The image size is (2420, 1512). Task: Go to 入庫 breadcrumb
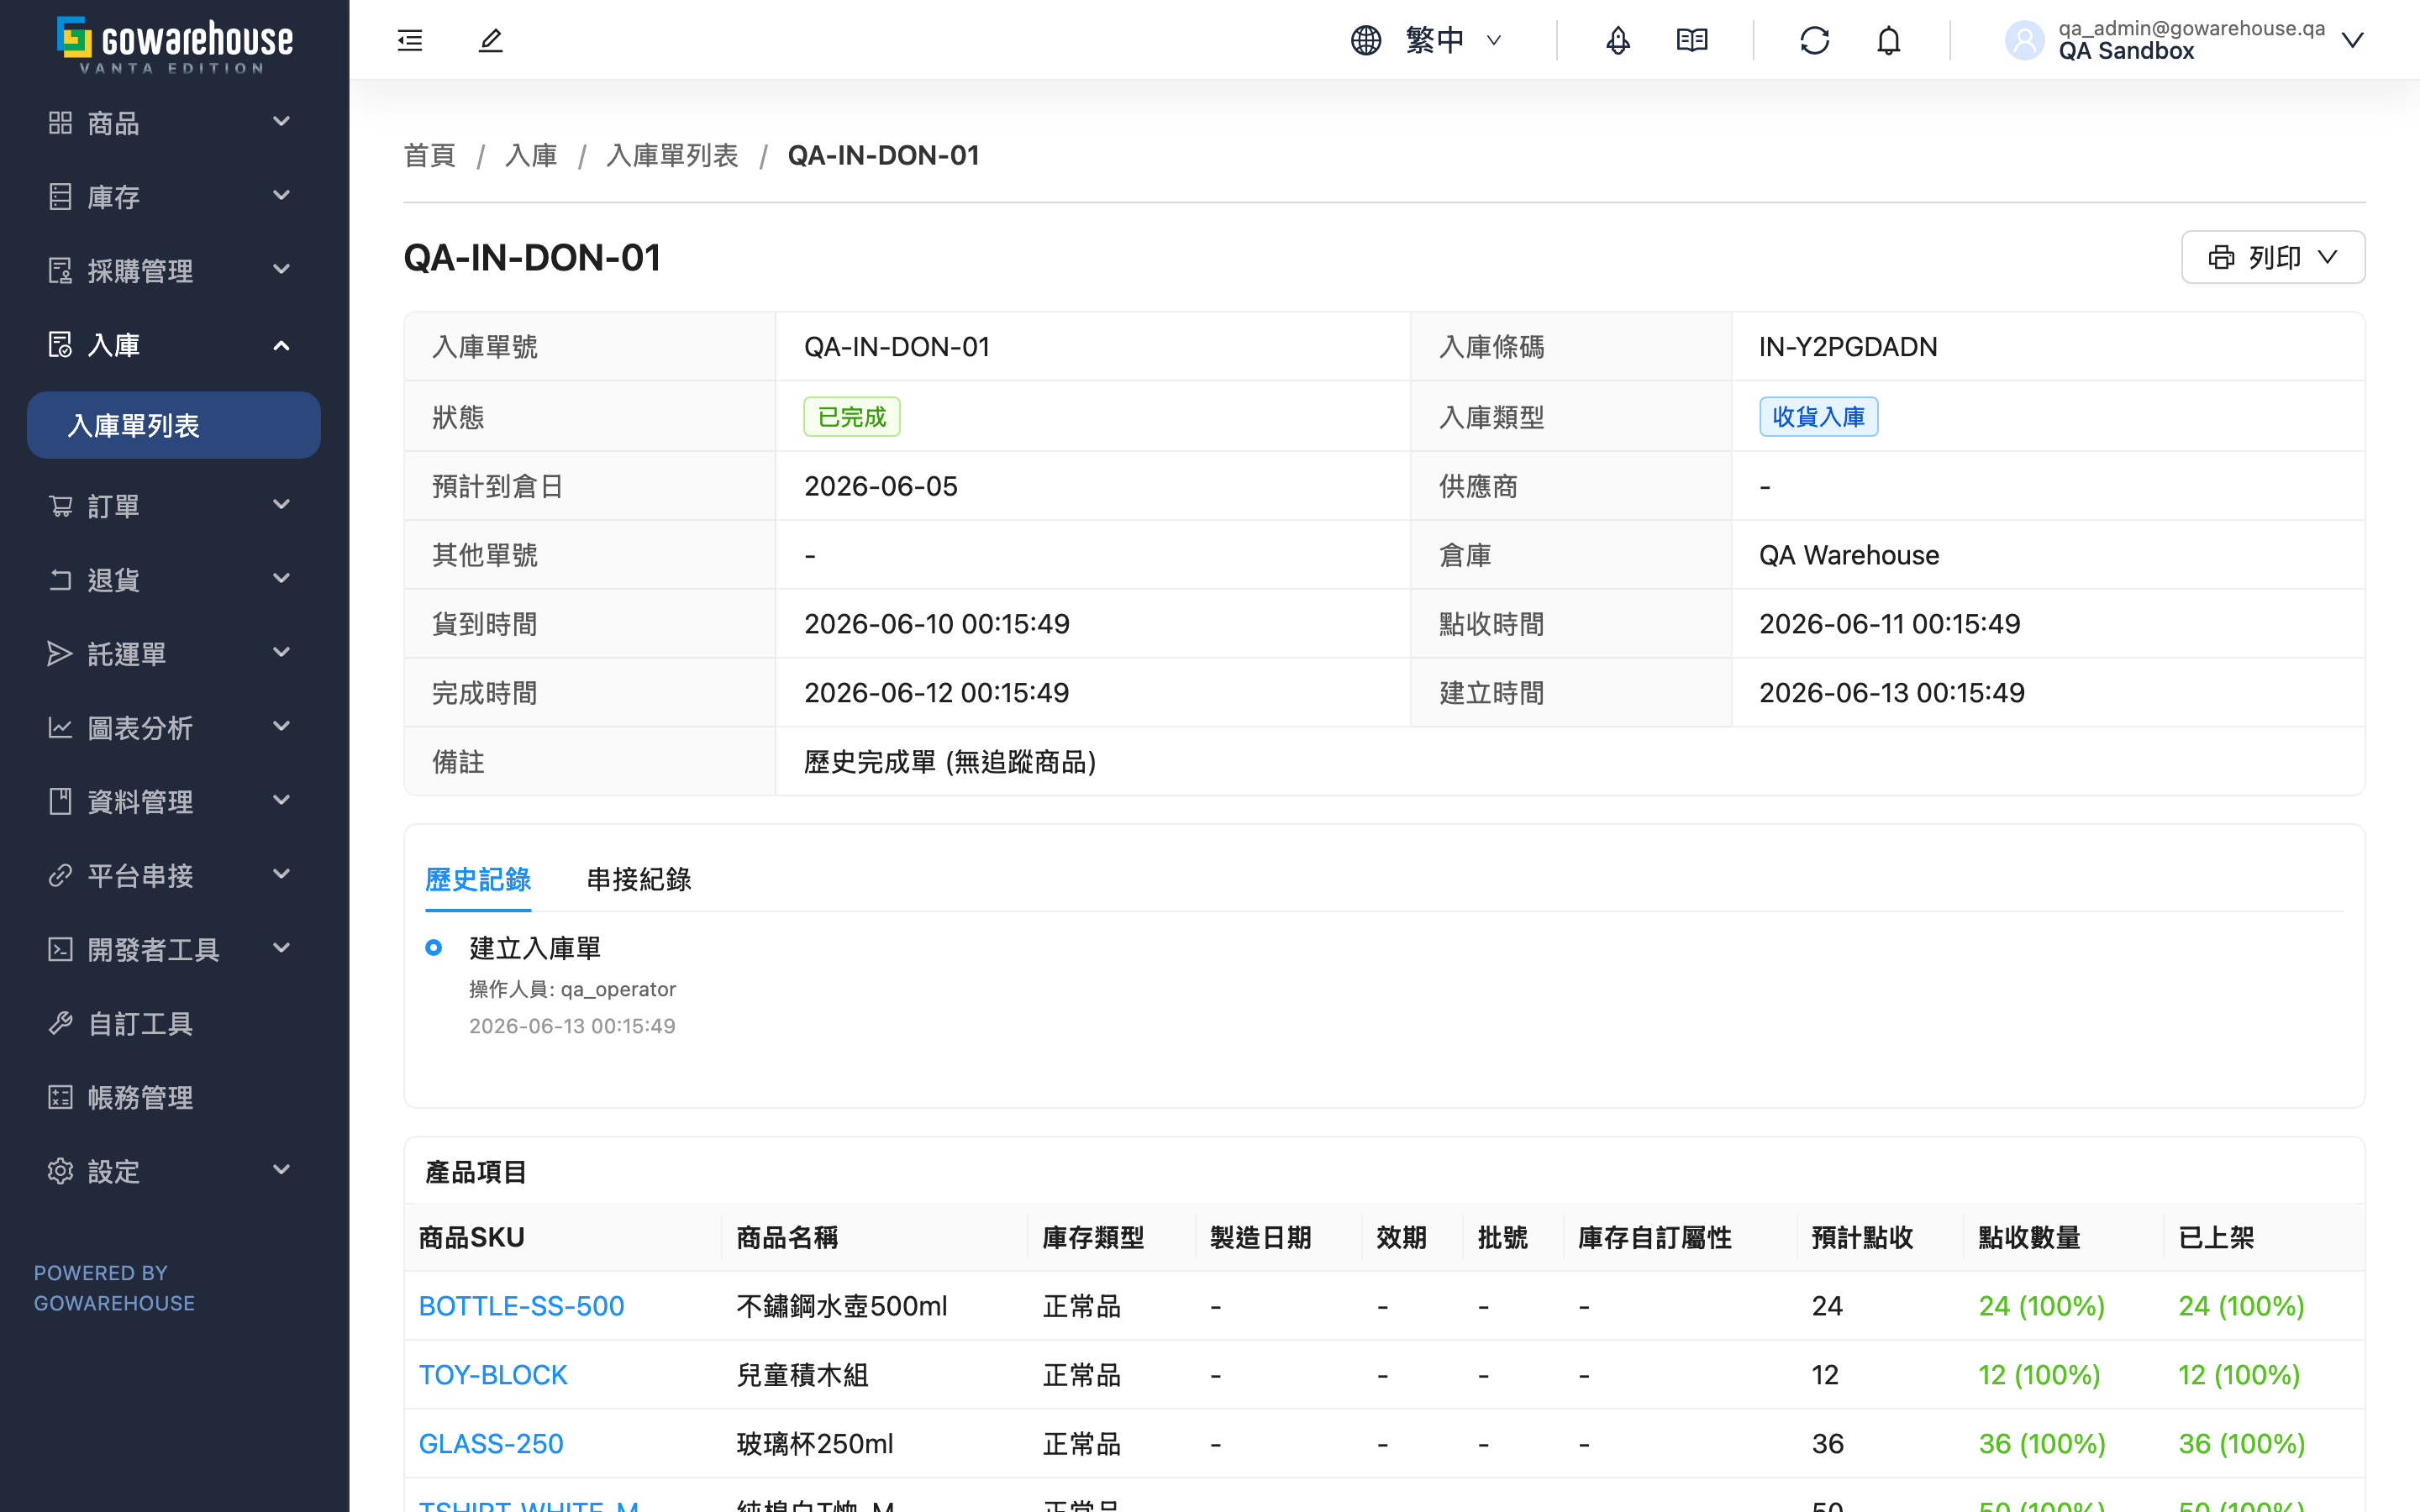pyautogui.click(x=531, y=155)
